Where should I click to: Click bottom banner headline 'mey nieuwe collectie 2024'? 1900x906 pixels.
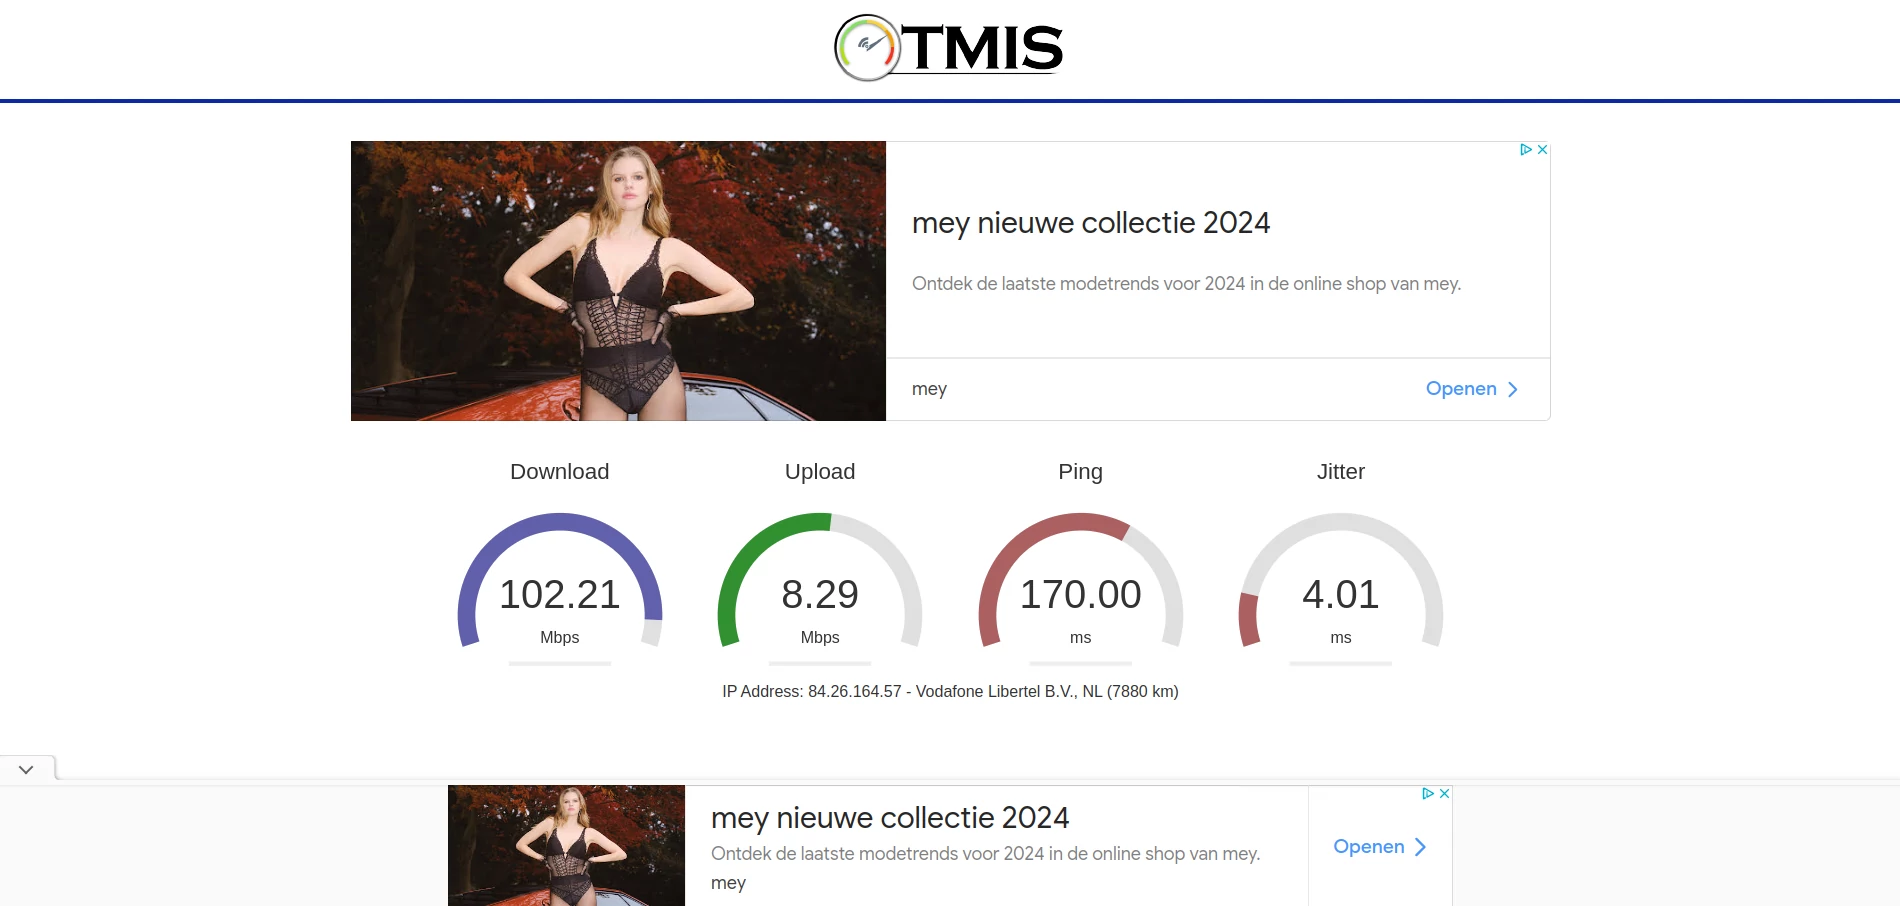[890, 818]
